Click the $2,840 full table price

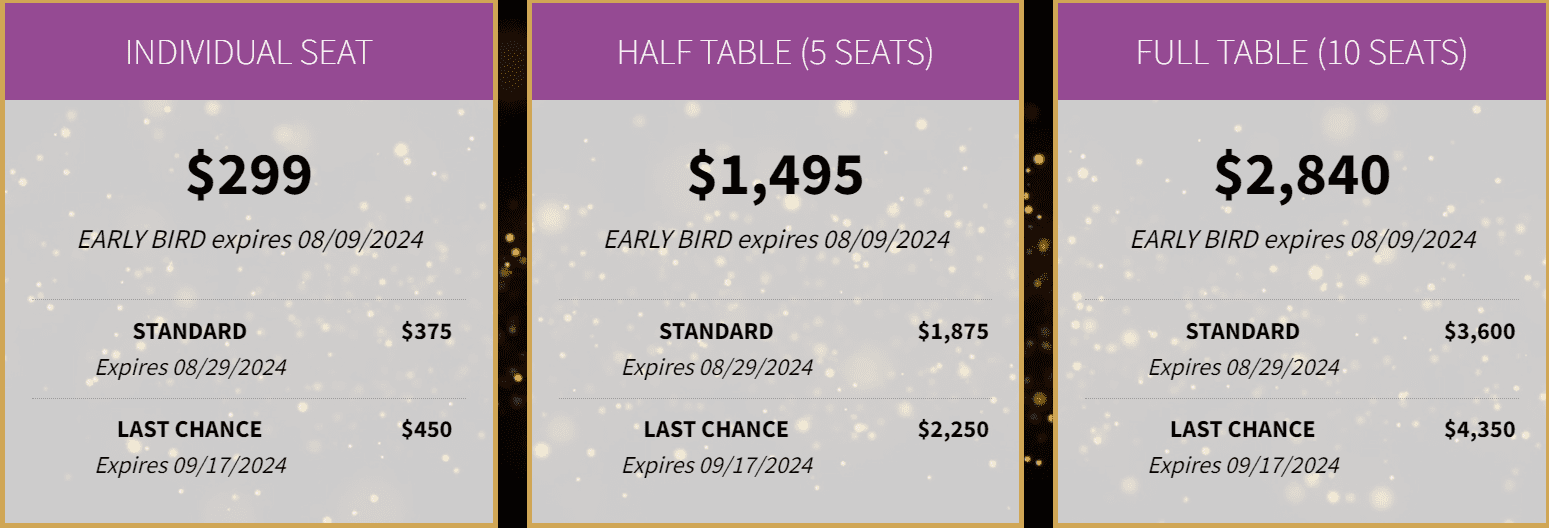1302,174
